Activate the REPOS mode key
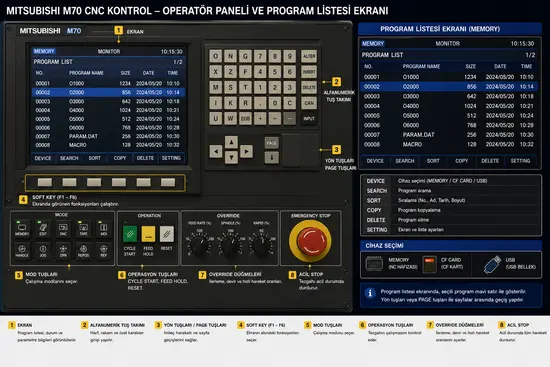Image resolution: width=550 pixels, height=367 pixels. [x=83, y=250]
